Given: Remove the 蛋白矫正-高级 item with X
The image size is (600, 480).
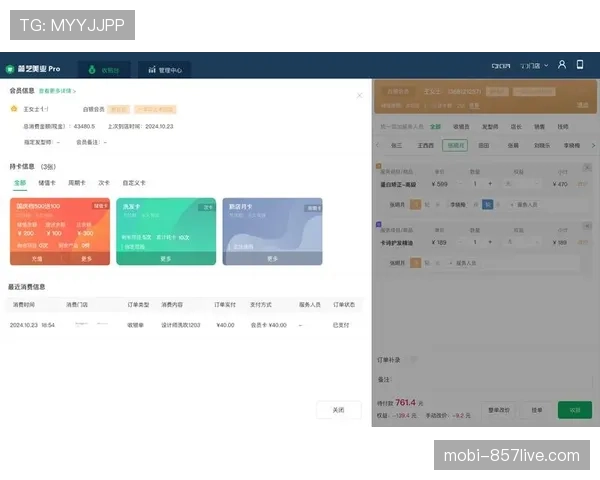Looking at the screenshot, I should pyautogui.click(x=587, y=167).
